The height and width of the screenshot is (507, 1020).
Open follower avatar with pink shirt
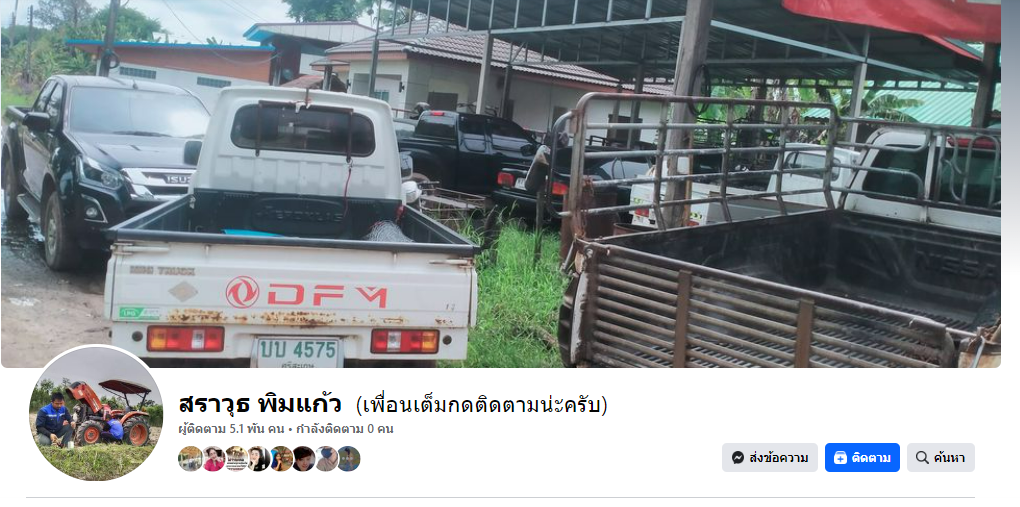tap(213, 459)
